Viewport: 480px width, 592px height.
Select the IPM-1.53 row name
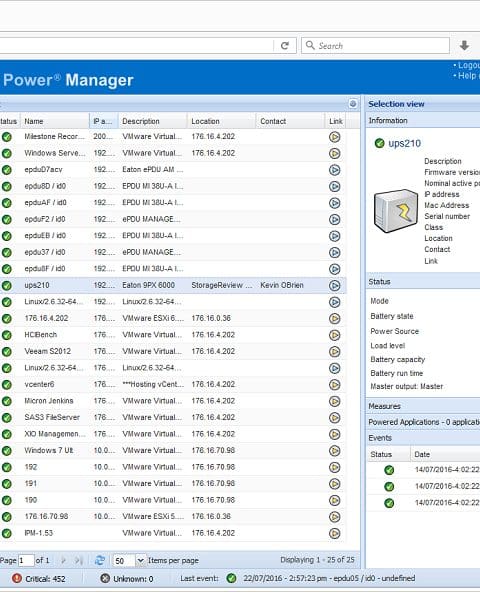(x=39, y=533)
